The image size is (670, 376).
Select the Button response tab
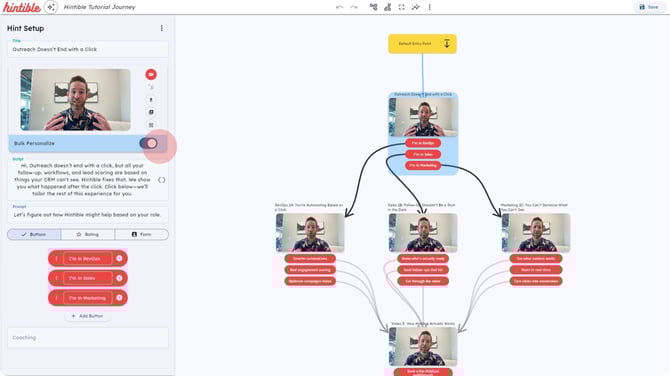point(34,235)
